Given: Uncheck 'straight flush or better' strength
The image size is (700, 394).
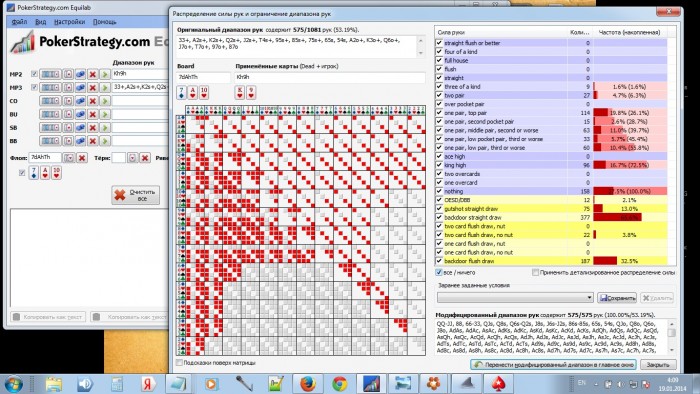Looking at the screenshot, I should coord(439,43).
